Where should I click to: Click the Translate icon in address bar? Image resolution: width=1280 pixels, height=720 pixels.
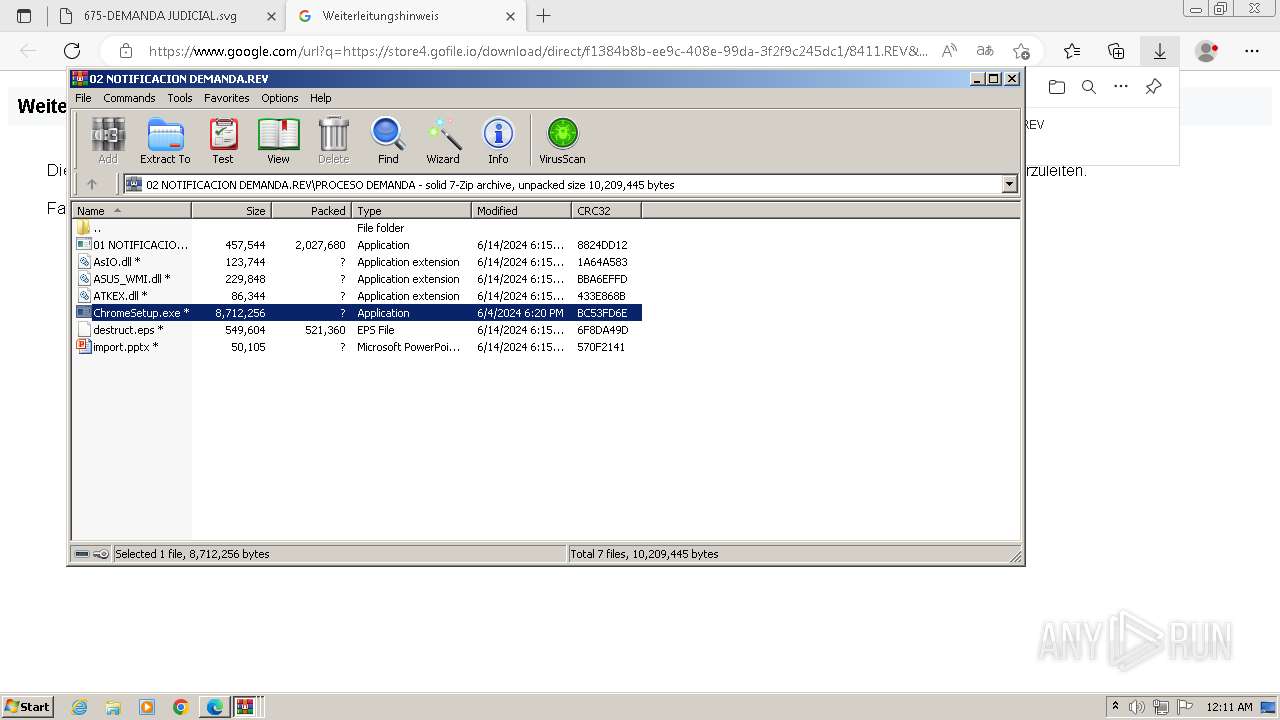pos(985,51)
